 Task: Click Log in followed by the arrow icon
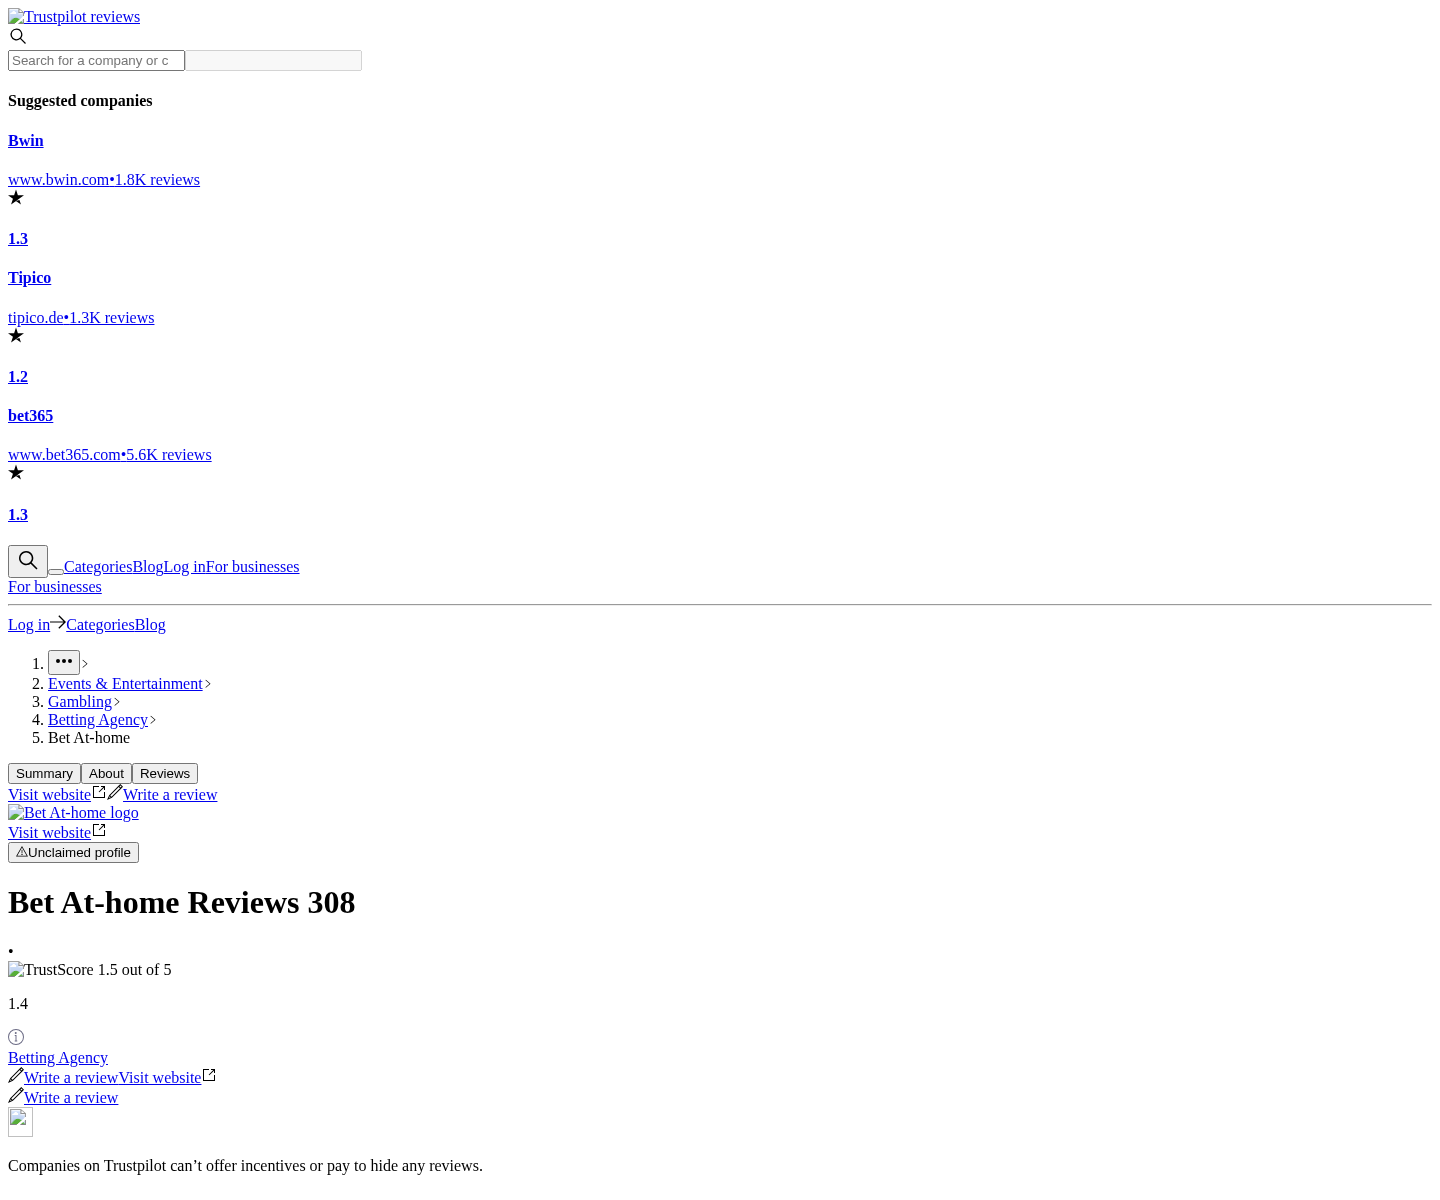pos(29,625)
